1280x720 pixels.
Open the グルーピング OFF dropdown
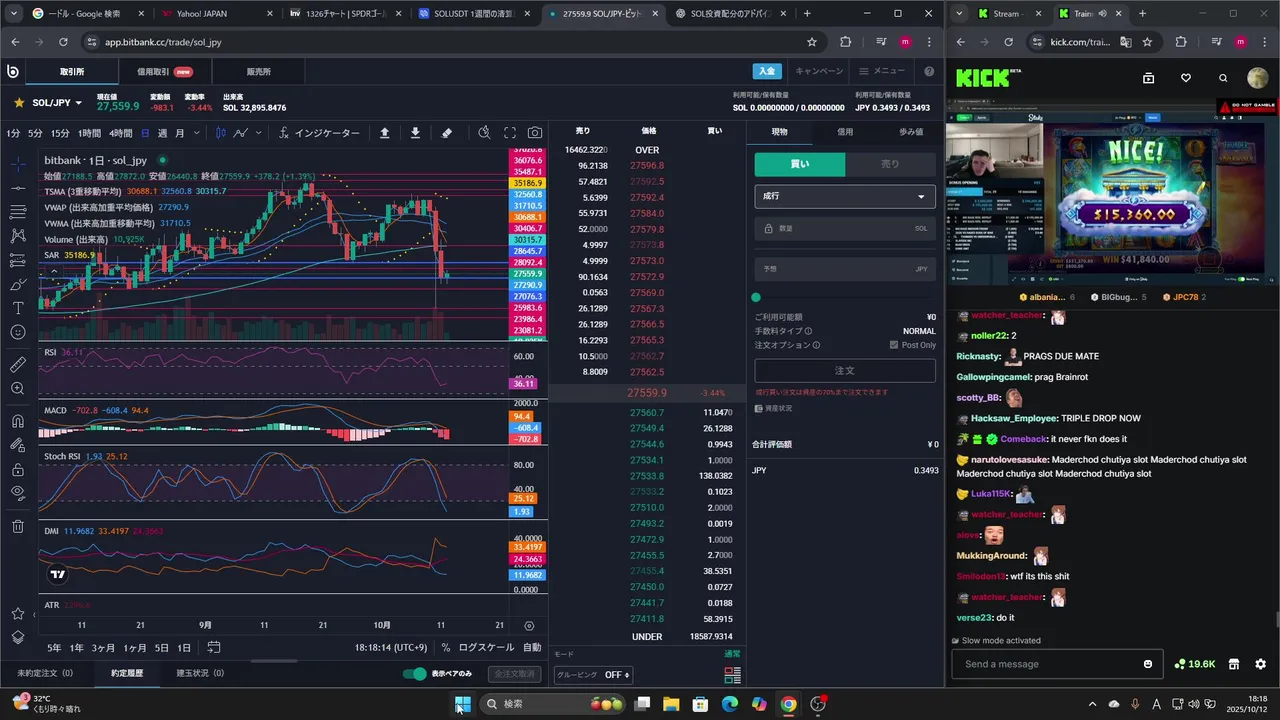(594, 675)
